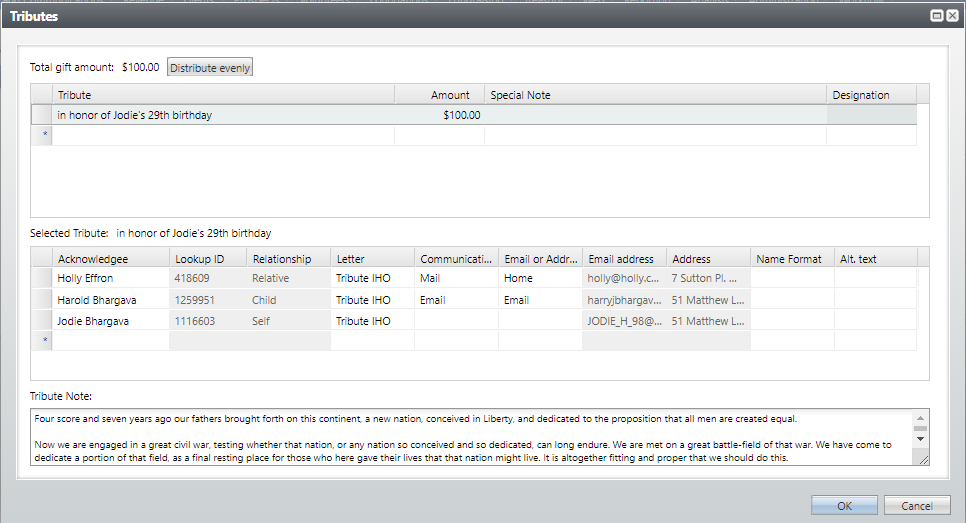Open the Letter cell for Harold Bhargava

(x=372, y=300)
